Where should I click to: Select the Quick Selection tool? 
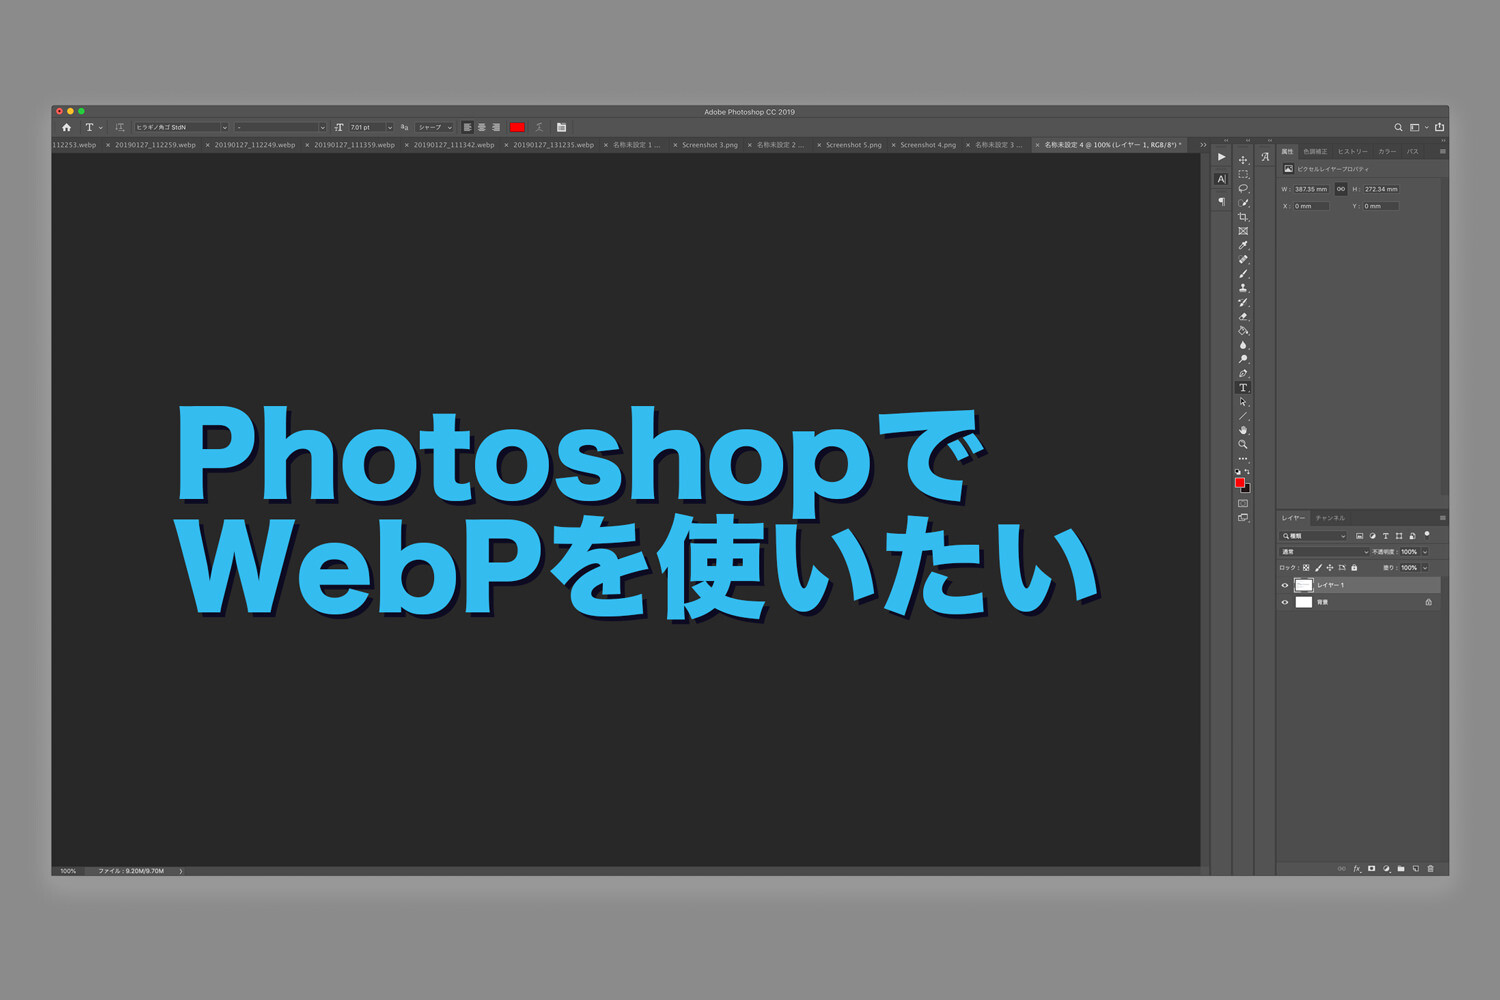point(1243,203)
